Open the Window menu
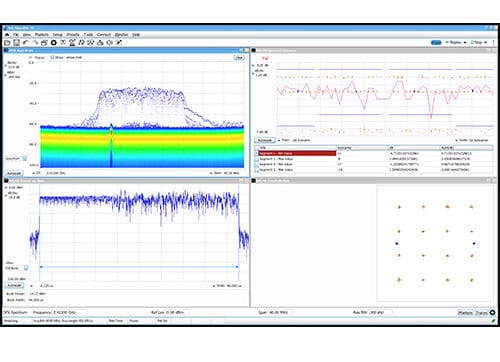The width and height of the screenshot is (500, 362). pyautogui.click(x=122, y=35)
